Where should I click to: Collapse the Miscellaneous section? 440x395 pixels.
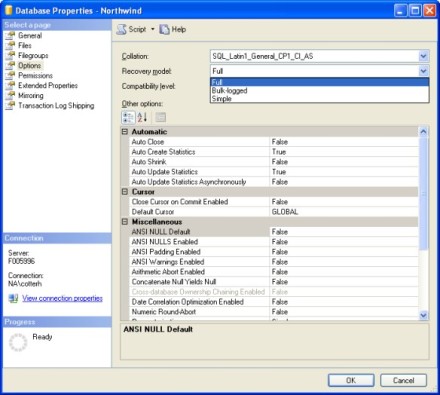coord(125,222)
